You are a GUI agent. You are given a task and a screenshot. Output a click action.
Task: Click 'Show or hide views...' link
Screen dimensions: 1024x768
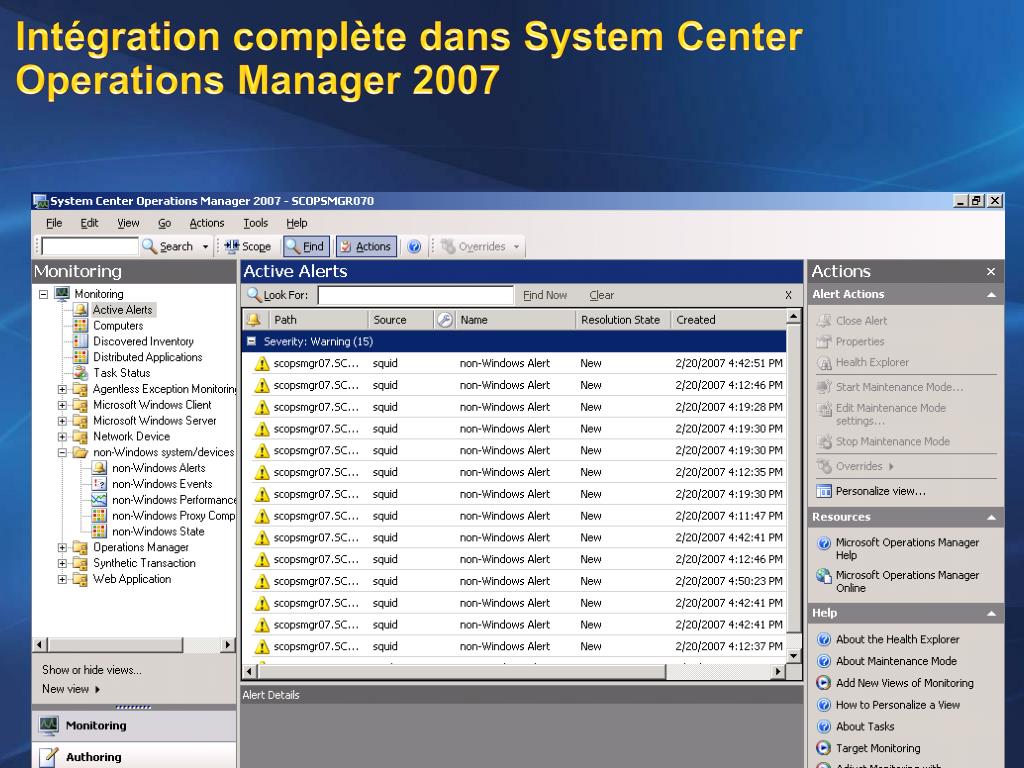point(91,669)
